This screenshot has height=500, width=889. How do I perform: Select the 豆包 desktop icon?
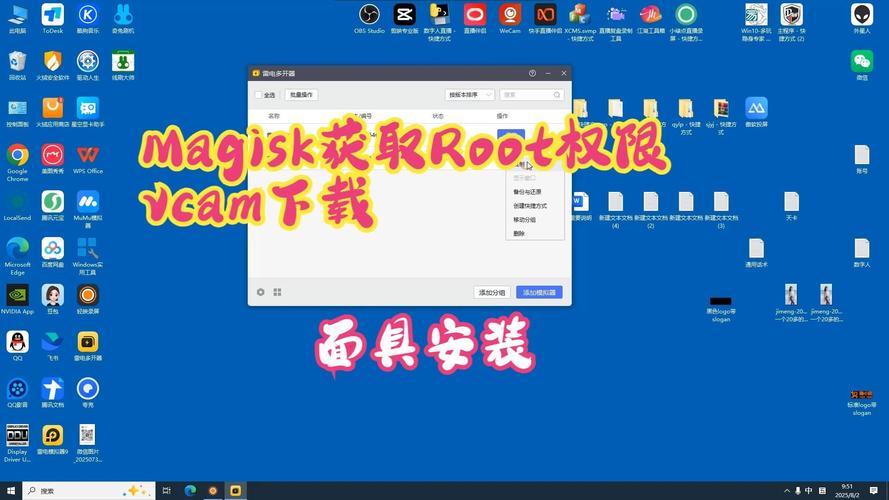coord(53,299)
